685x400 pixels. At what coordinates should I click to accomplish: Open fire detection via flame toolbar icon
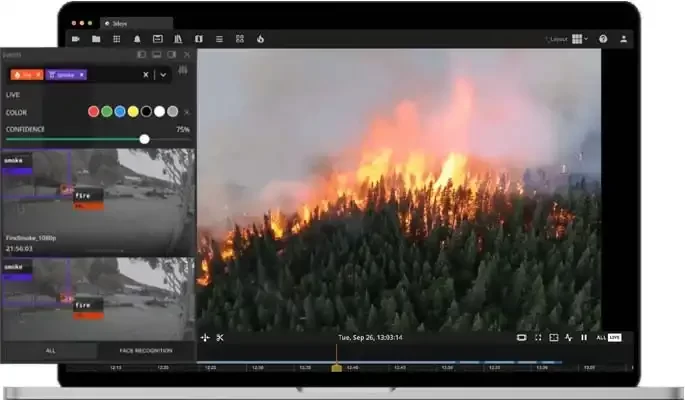pyautogui.click(x=260, y=39)
